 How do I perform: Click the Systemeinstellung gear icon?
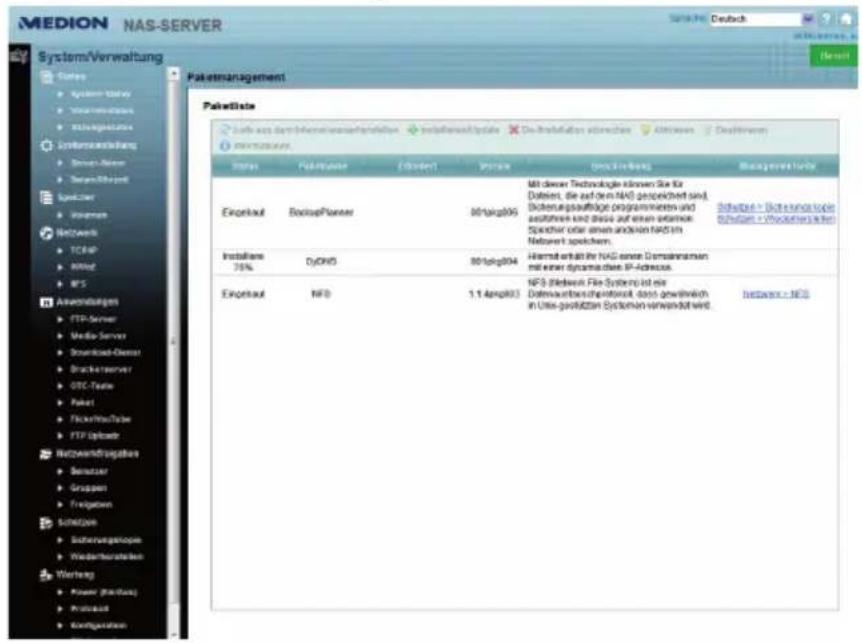pyautogui.click(x=47, y=145)
